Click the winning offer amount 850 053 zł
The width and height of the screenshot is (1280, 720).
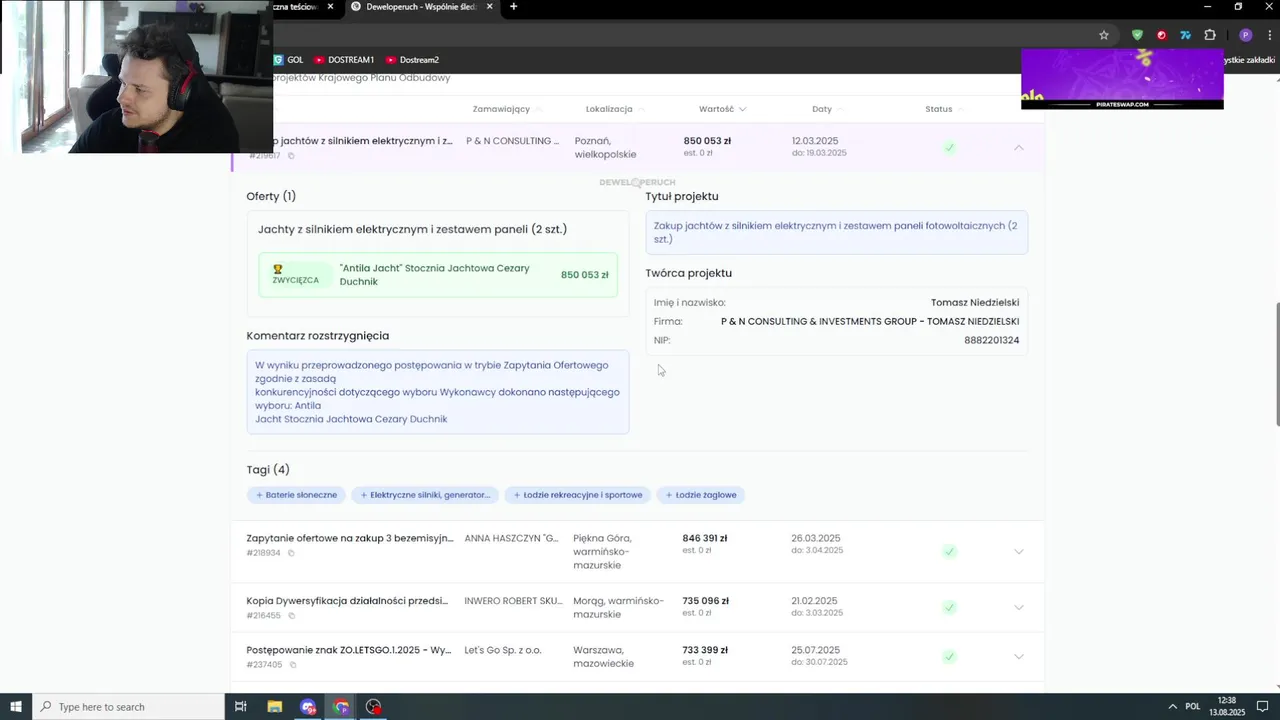click(x=585, y=275)
